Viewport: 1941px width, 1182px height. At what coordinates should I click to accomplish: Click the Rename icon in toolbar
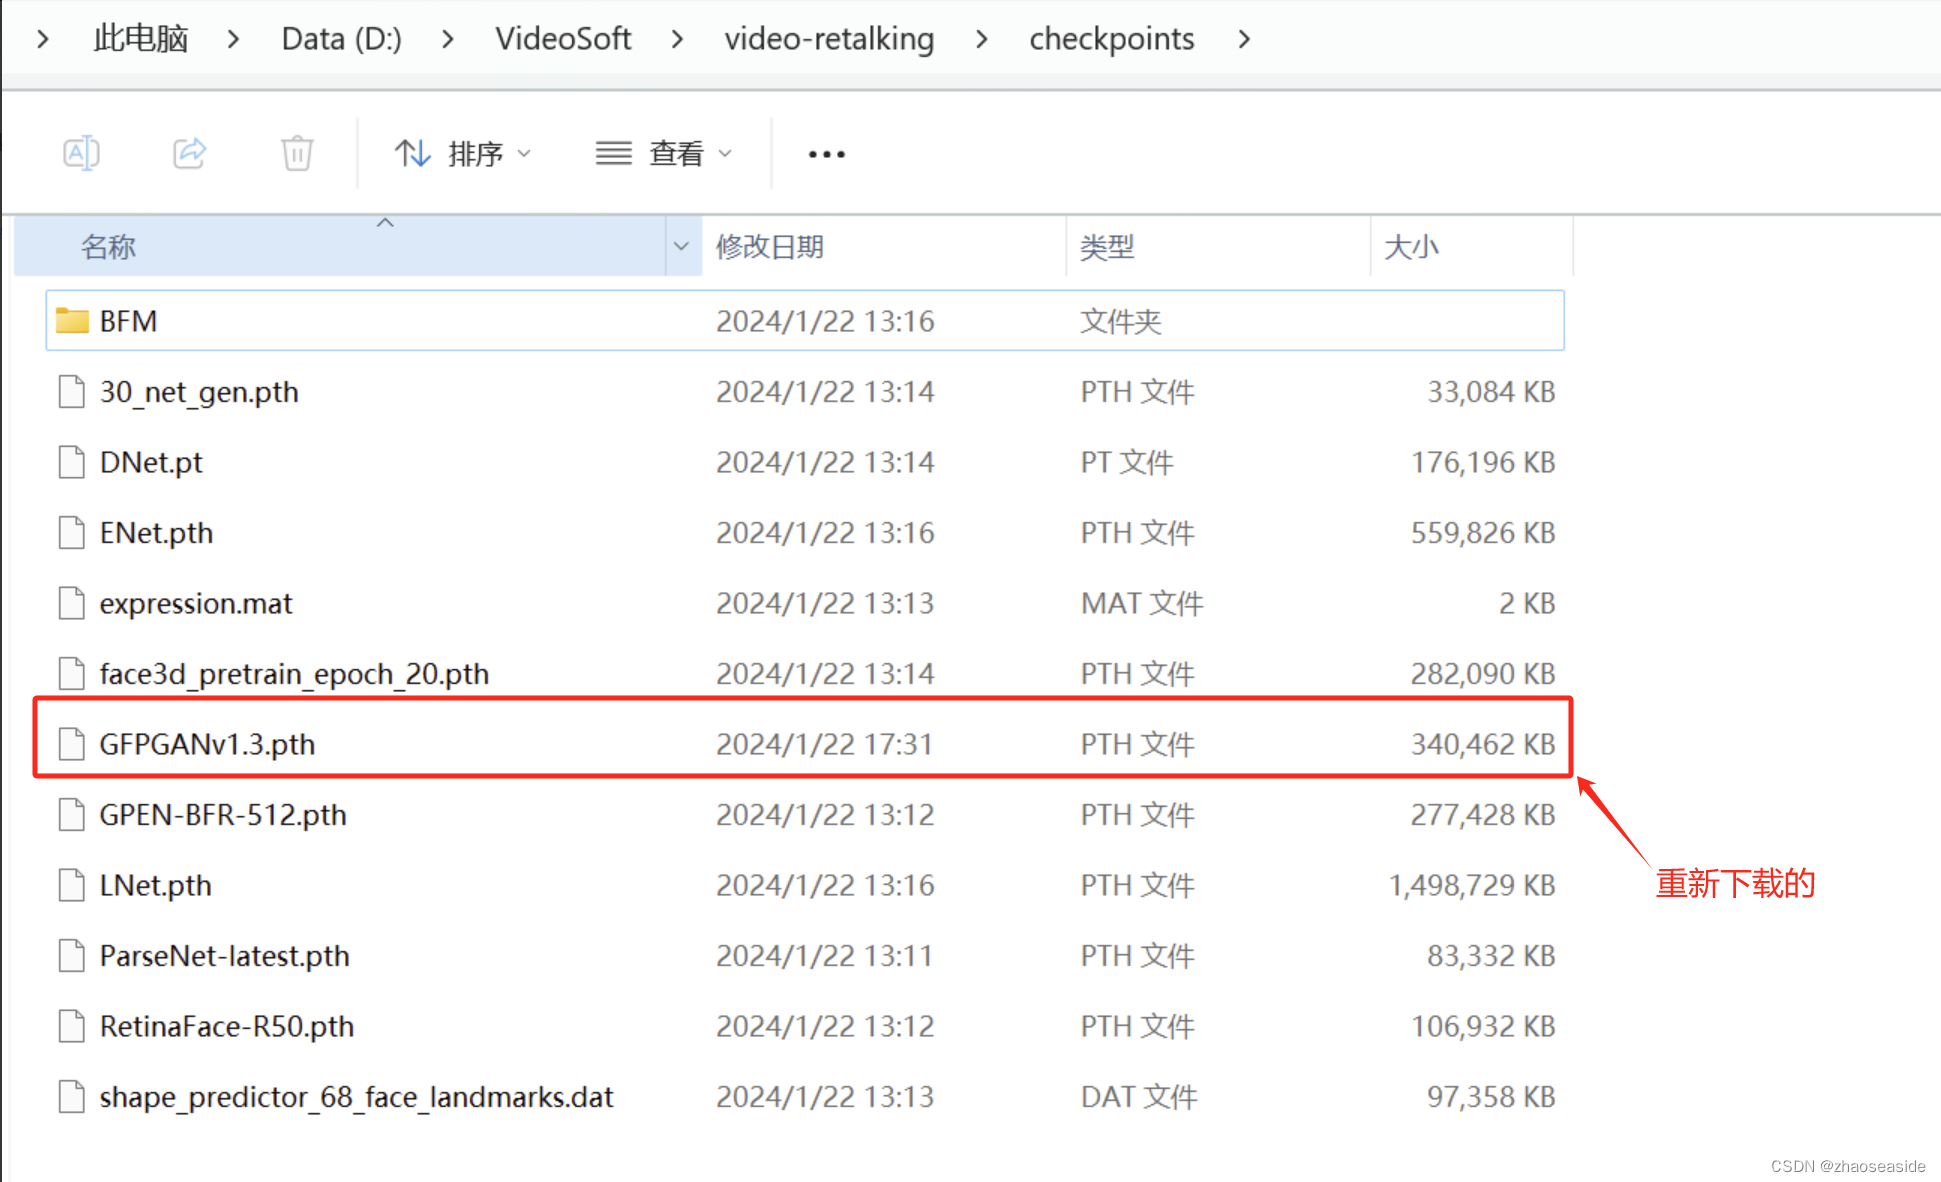pos(81,153)
